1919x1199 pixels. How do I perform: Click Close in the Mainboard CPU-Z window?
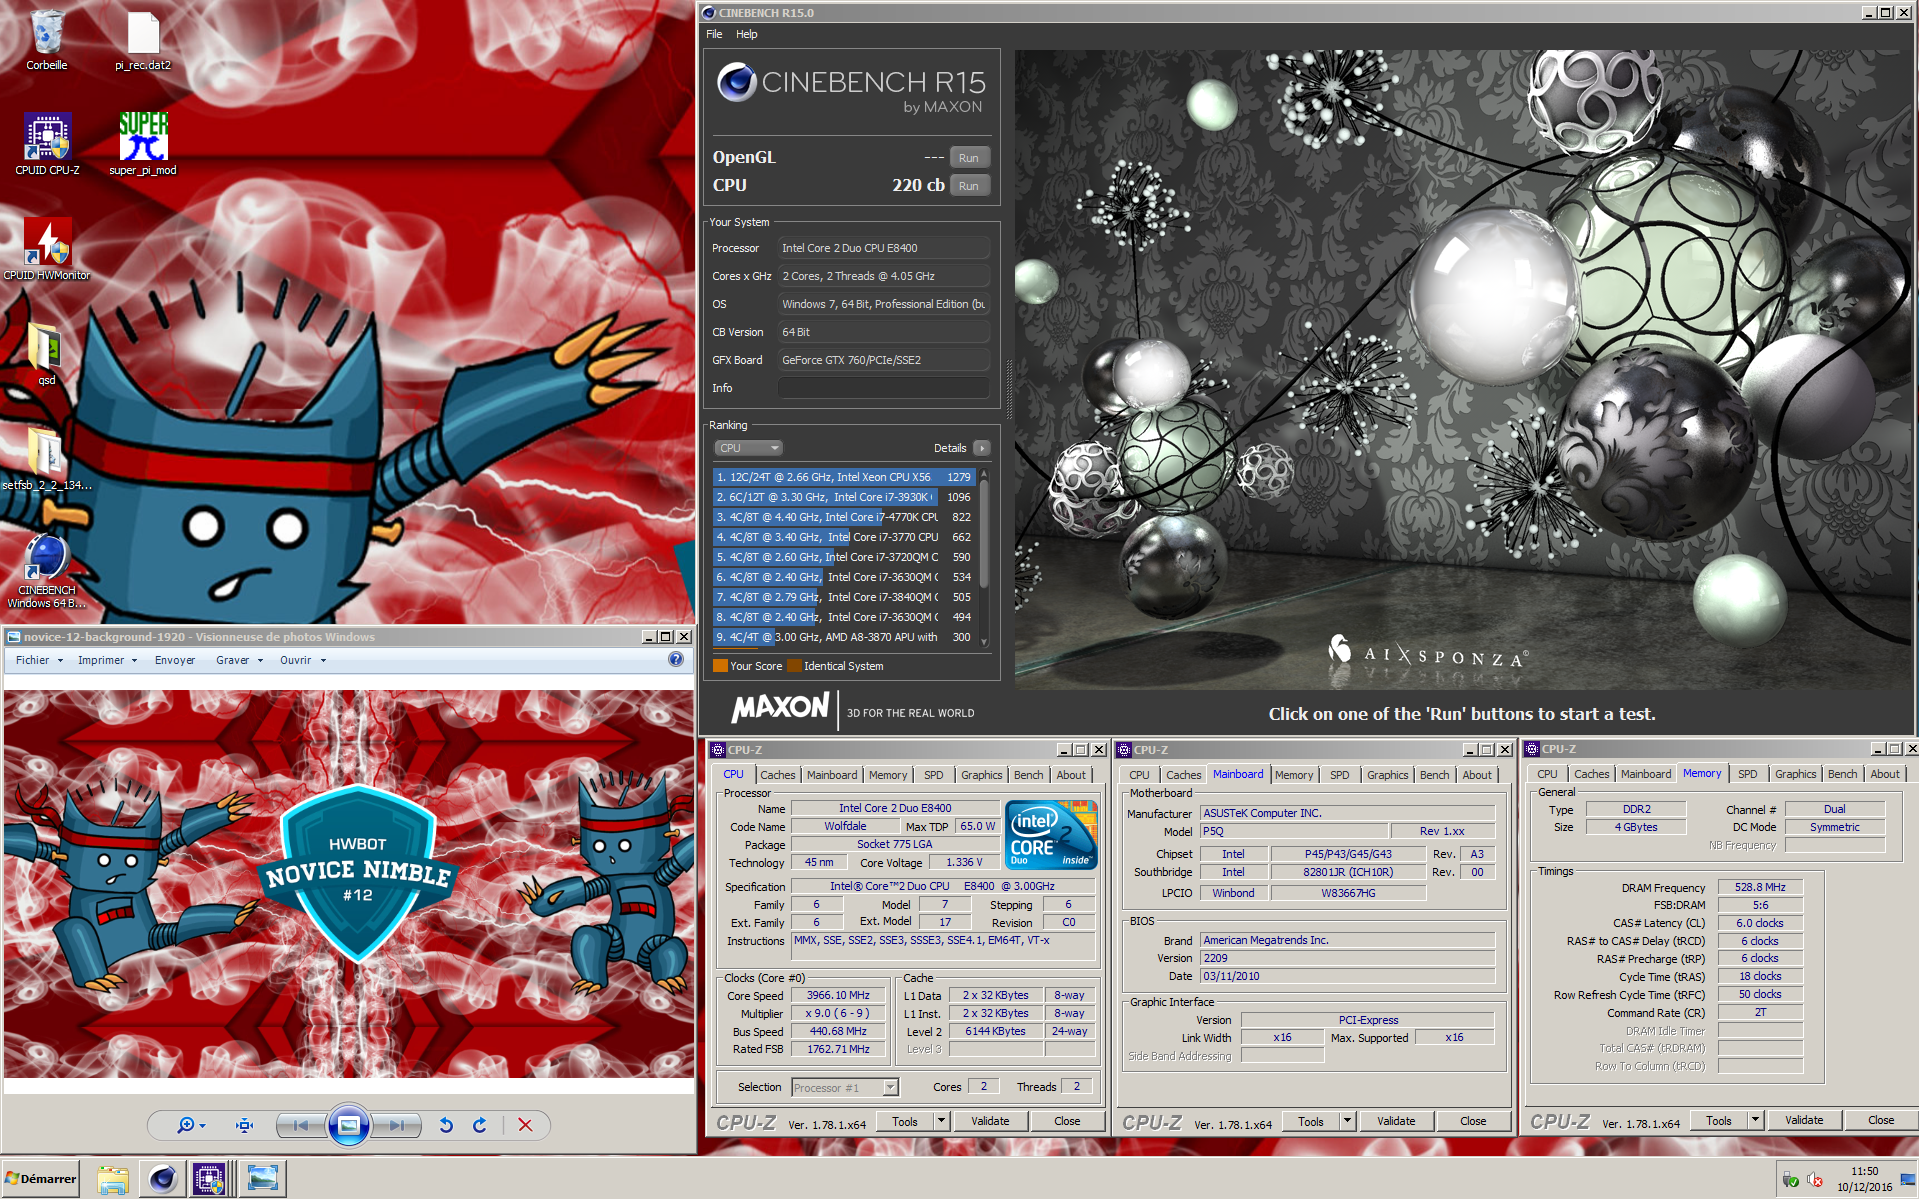(x=1472, y=1121)
